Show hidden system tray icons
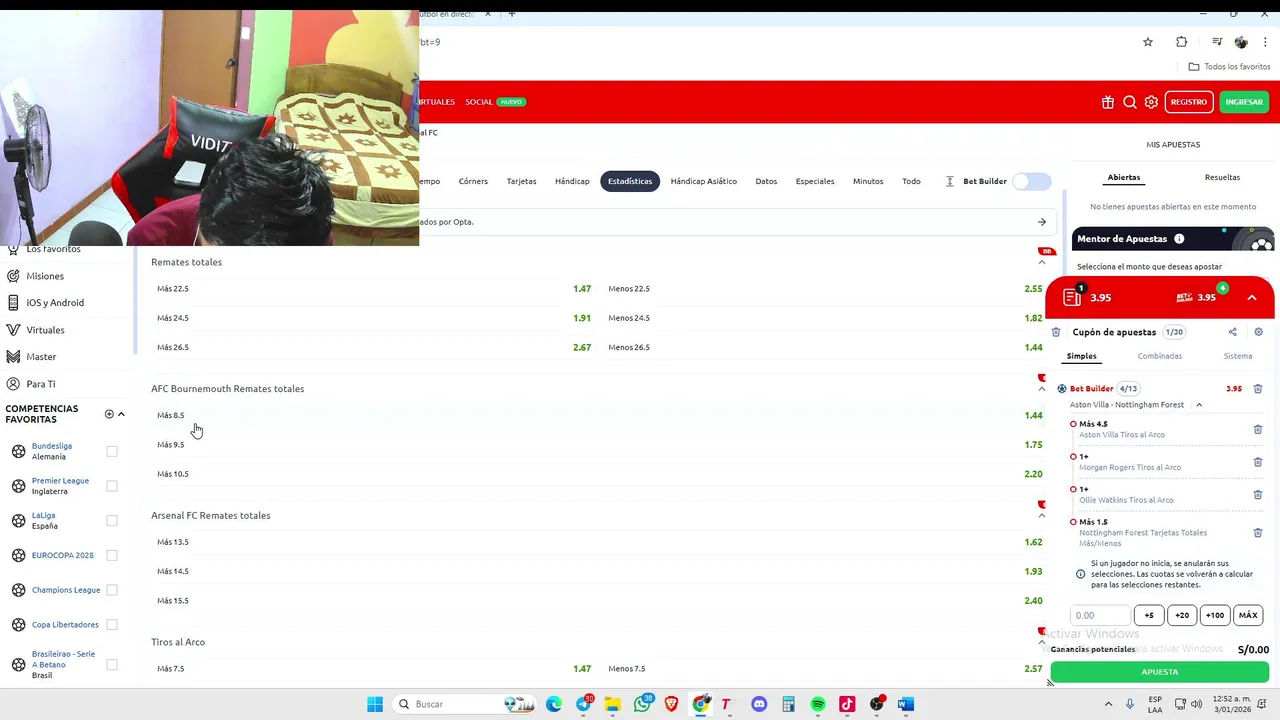The height and width of the screenshot is (720, 1280). pos(1108,704)
